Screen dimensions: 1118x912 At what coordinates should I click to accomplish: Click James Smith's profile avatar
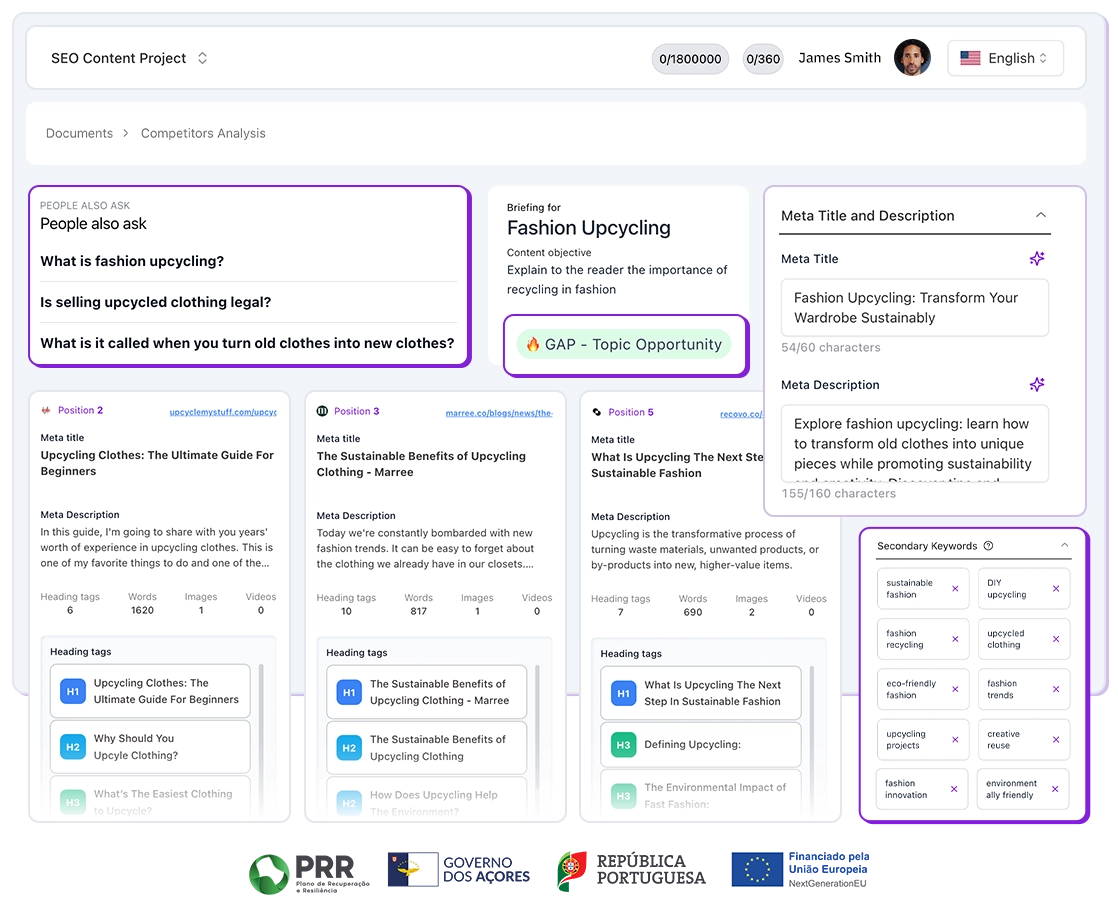(912, 58)
